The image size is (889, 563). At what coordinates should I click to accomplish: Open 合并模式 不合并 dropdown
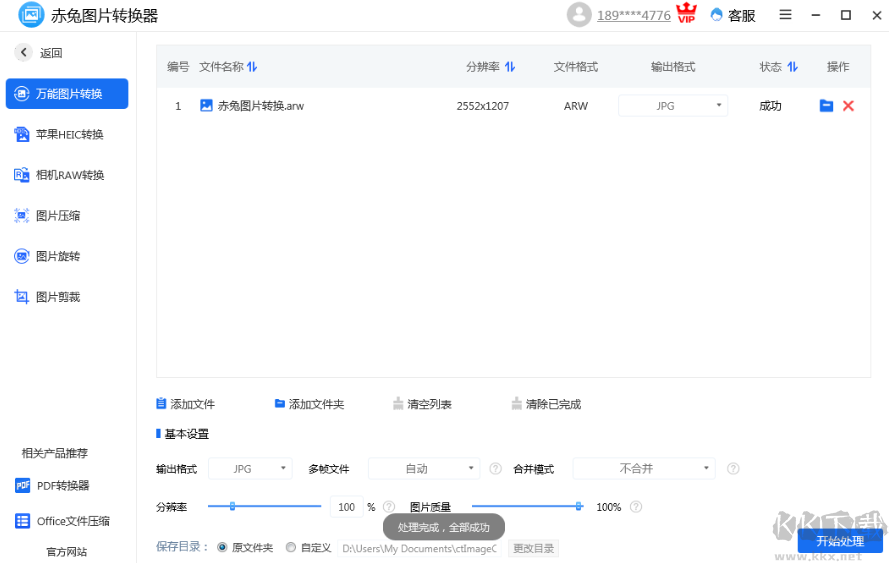tap(643, 469)
